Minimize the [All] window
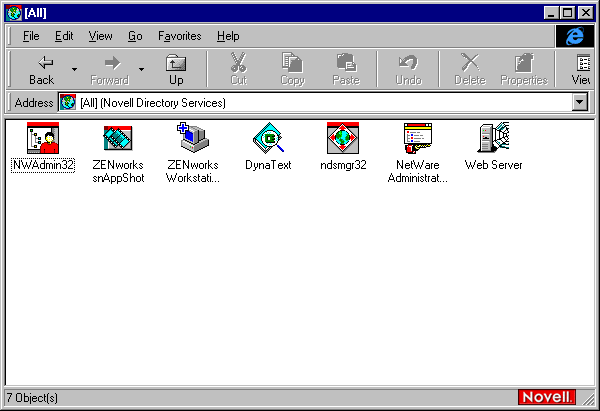This screenshot has height=411, width=600. [x=551, y=13]
